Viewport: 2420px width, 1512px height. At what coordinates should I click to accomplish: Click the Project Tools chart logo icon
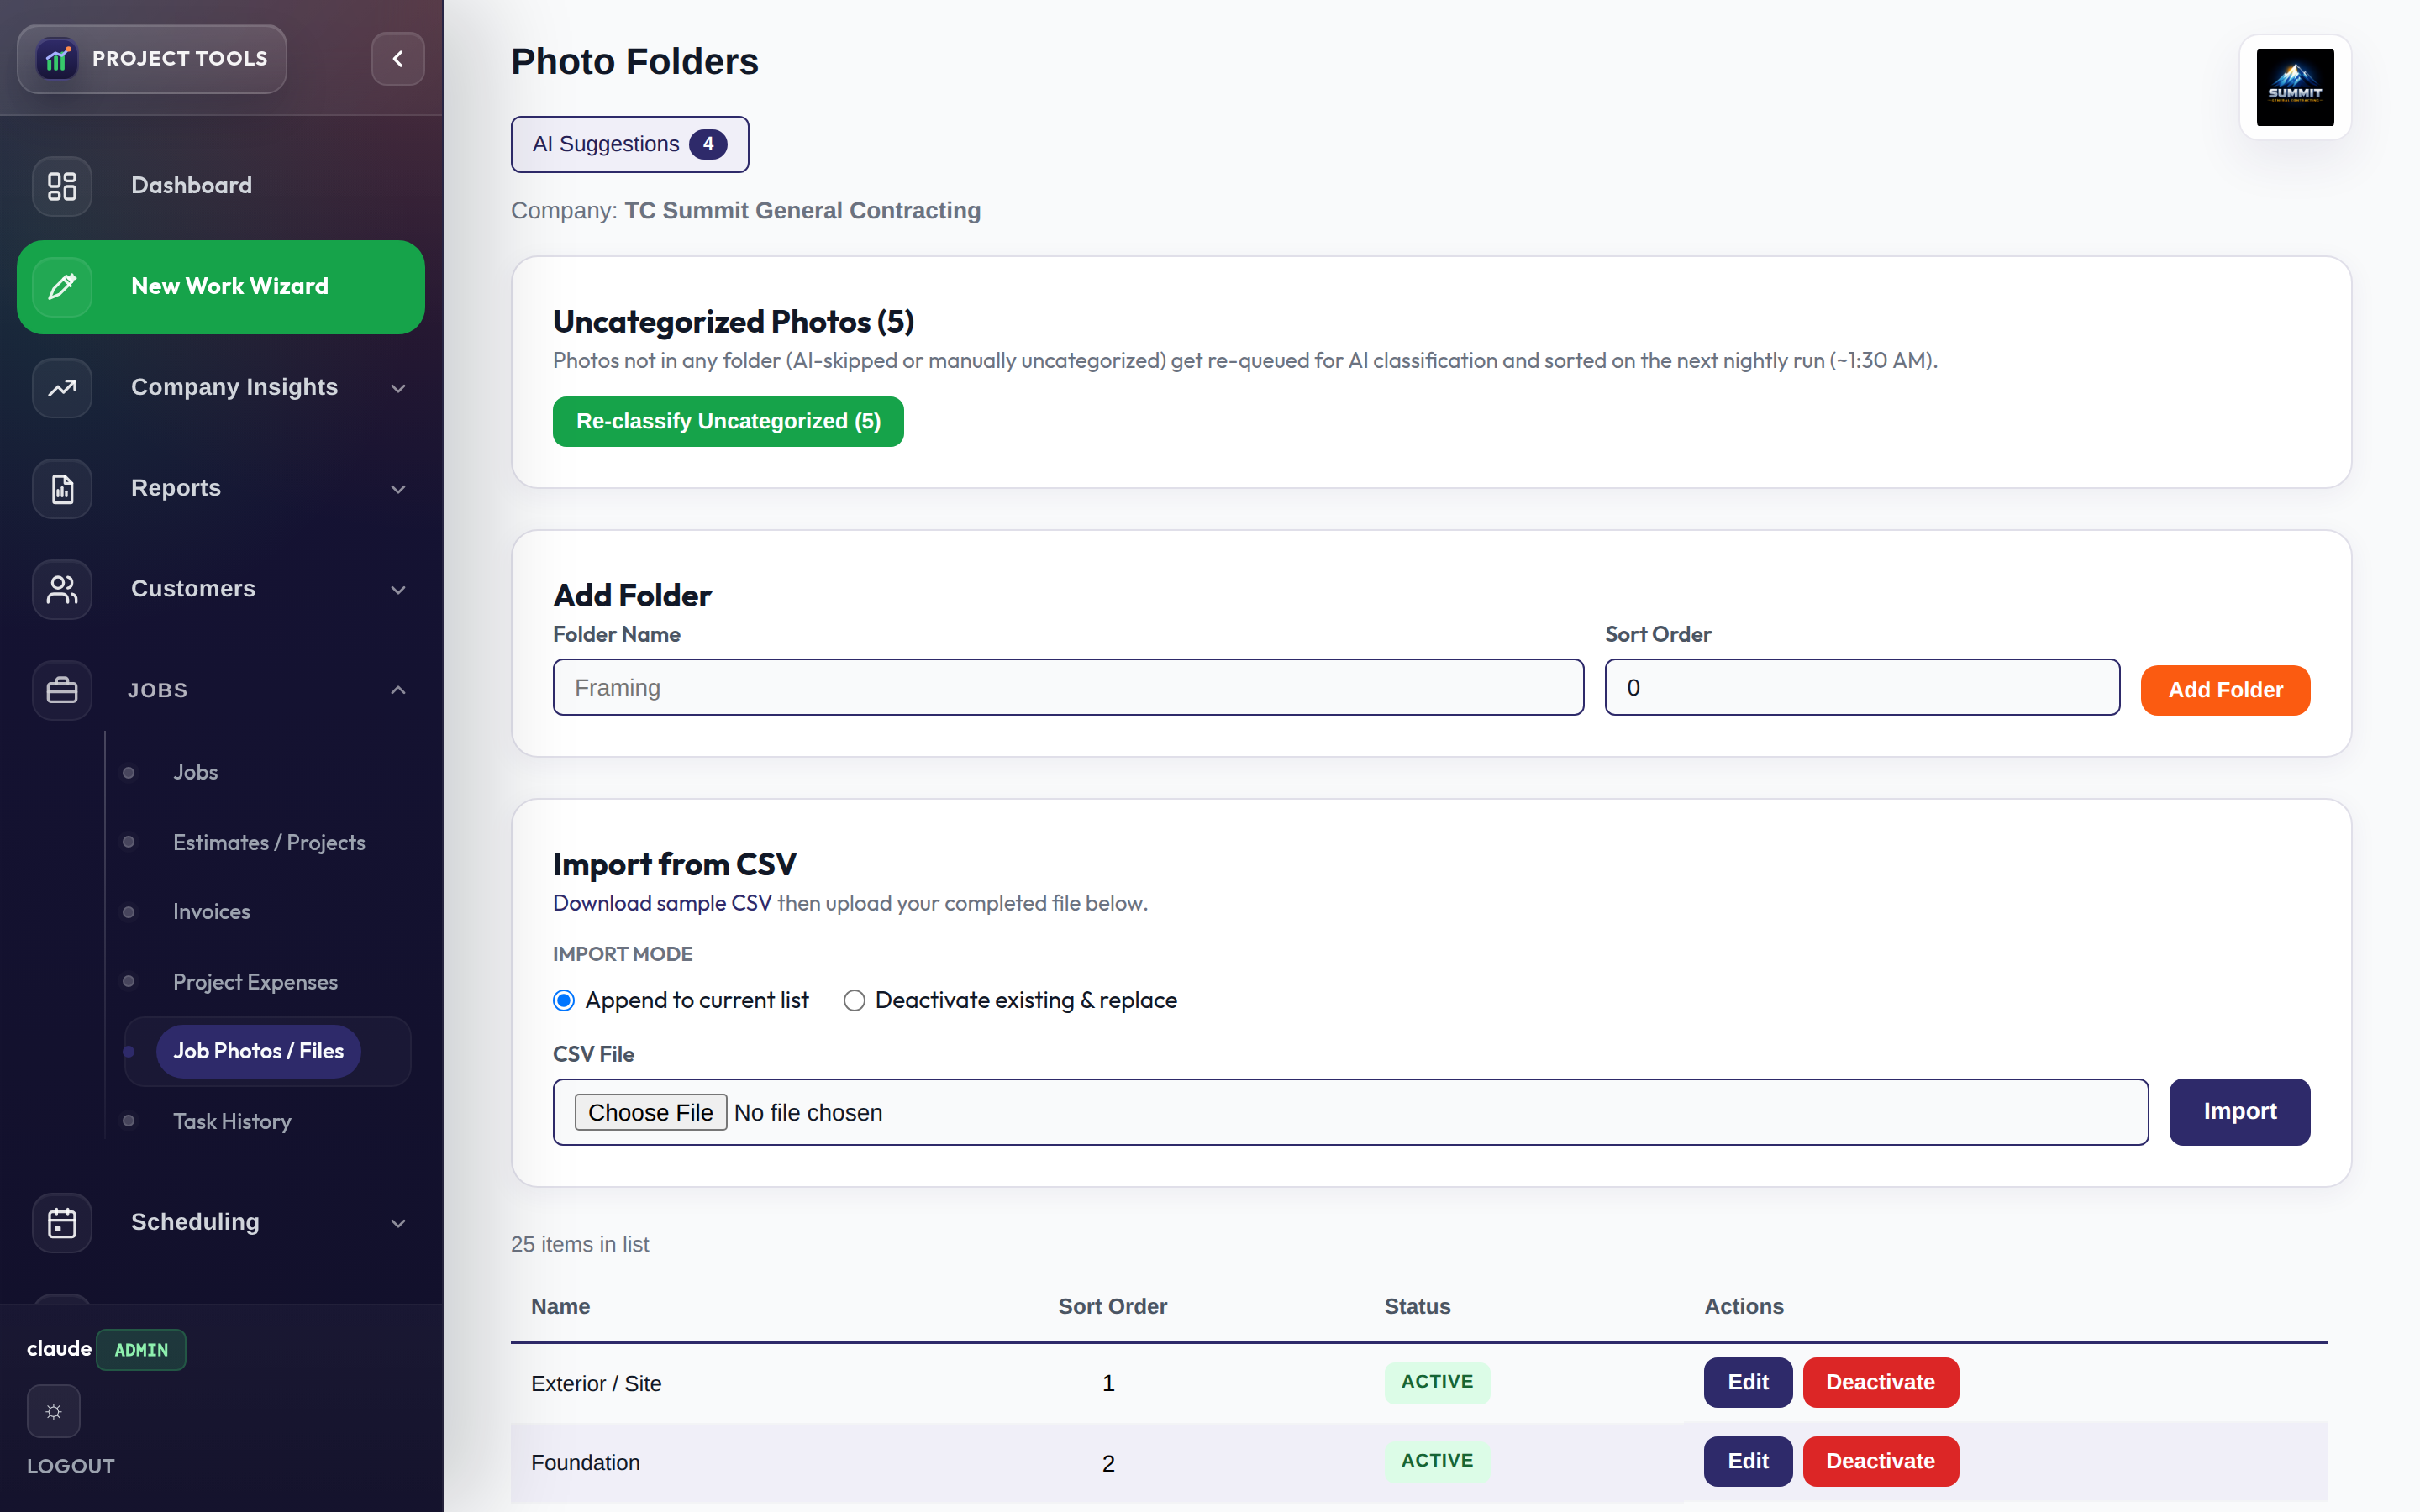[x=58, y=59]
